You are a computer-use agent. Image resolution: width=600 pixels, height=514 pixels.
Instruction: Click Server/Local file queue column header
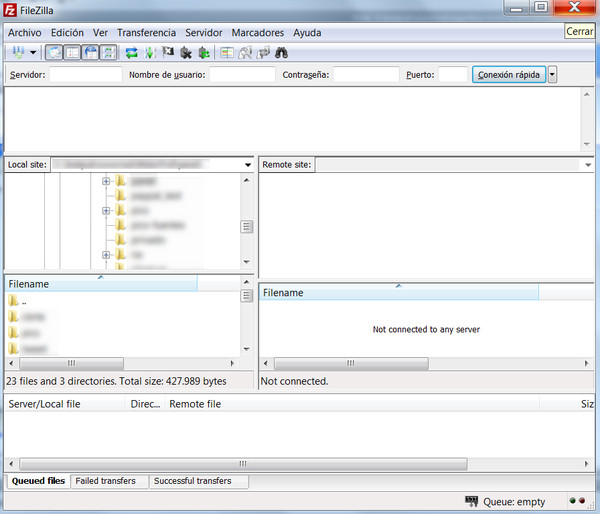pyautogui.click(x=65, y=404)
